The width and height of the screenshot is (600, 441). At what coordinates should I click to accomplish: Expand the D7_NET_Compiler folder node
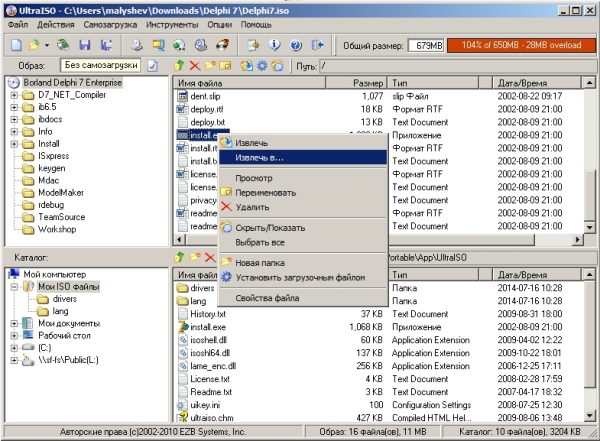(x=14, y=95)
